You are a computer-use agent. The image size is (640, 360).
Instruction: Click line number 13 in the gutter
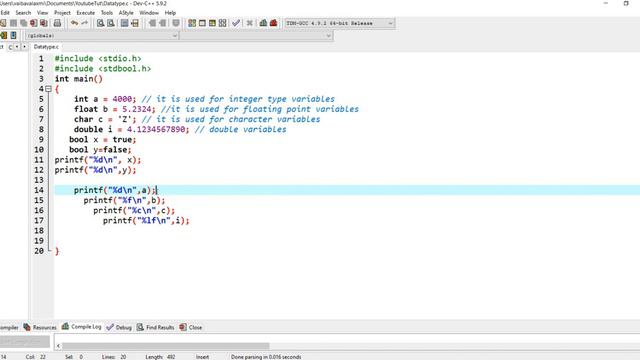coord(39,180)
